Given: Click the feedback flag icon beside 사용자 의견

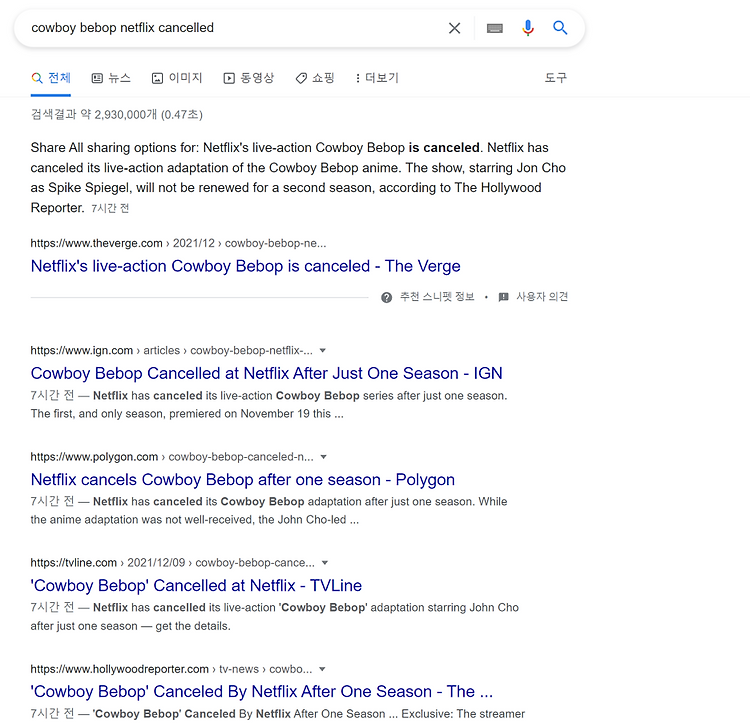Looking at the screenshot, I should [503, 297].
